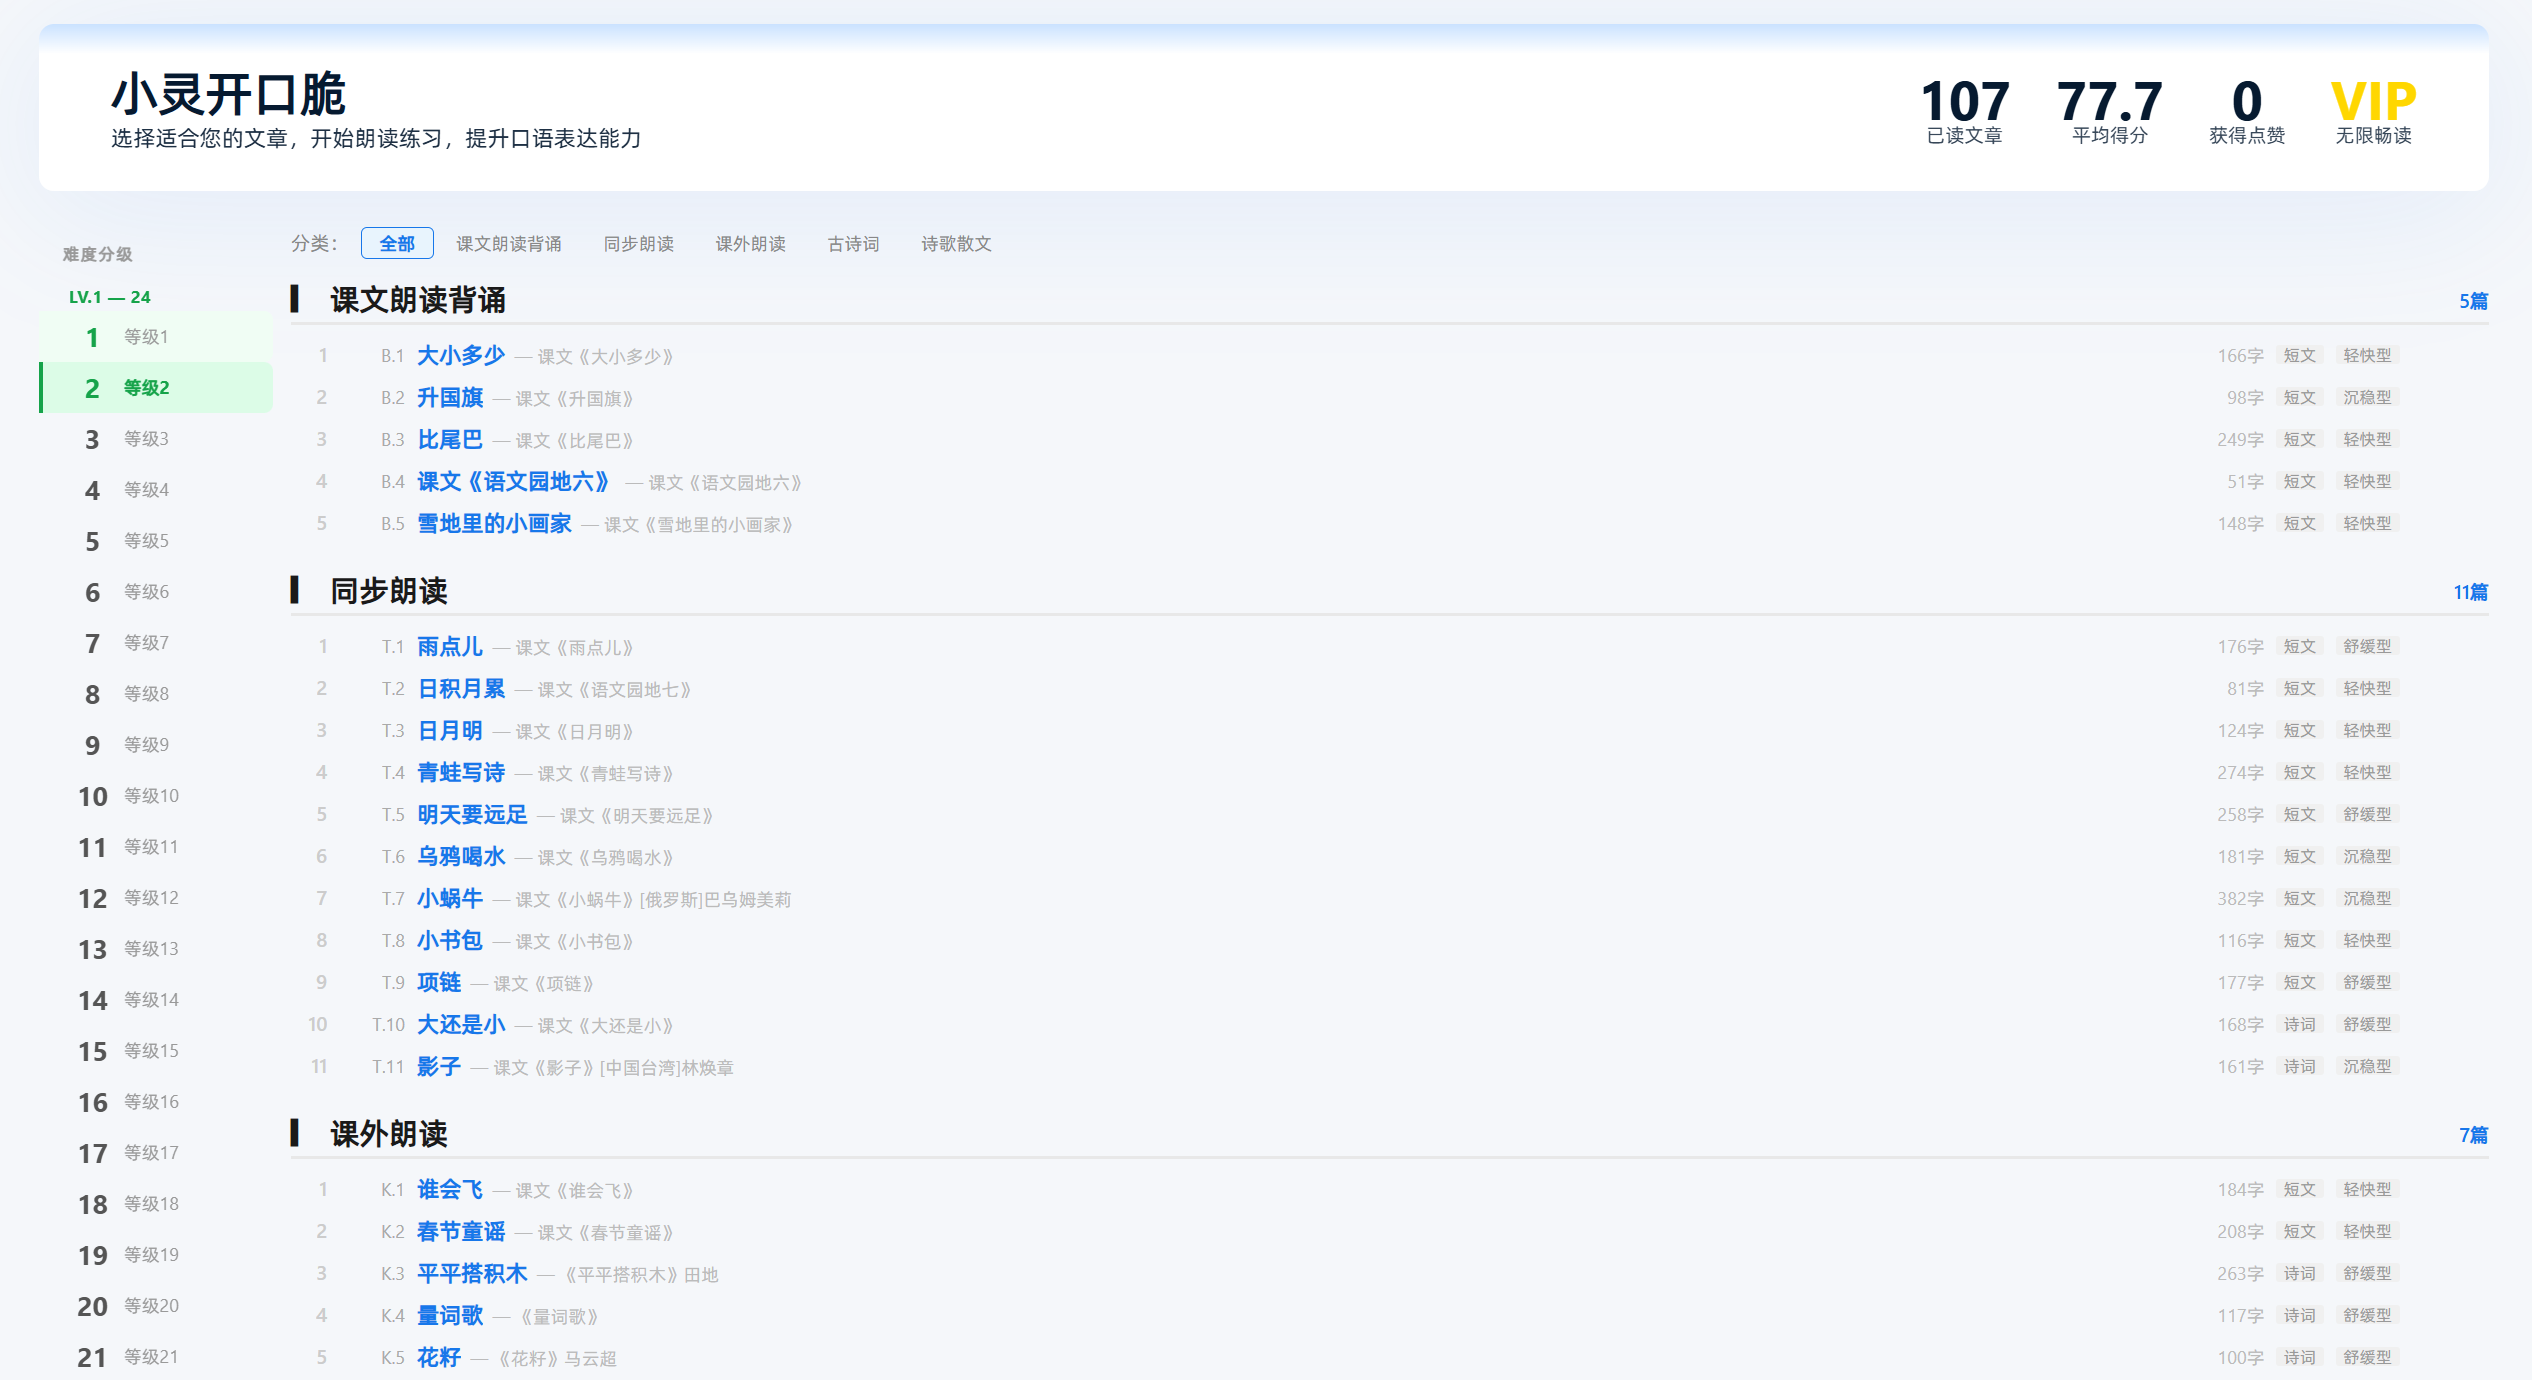Choose the 古诗词 category filter
Viewport: 2532px width, 1380px height.
853,243
